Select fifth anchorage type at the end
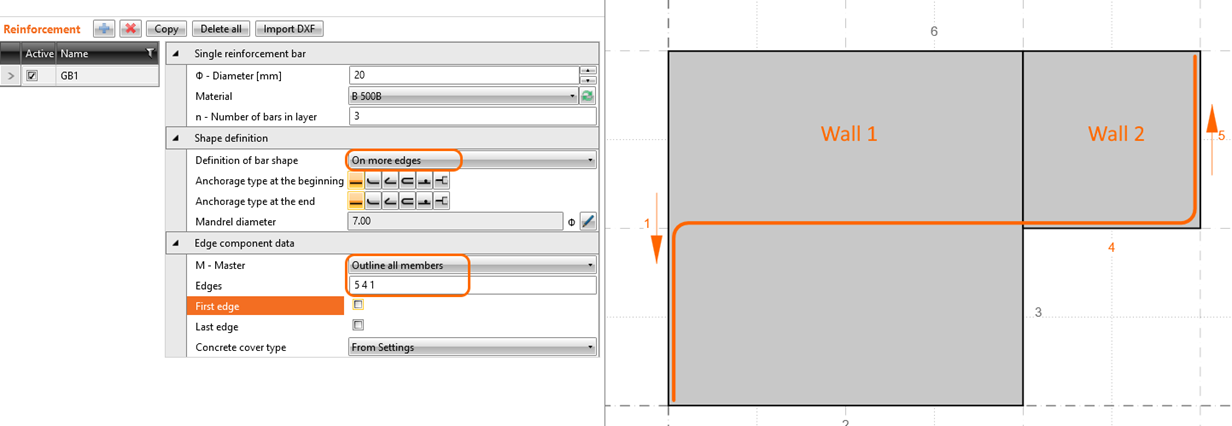Viewport: 1232px width, 426px height. tap(424, 201)
